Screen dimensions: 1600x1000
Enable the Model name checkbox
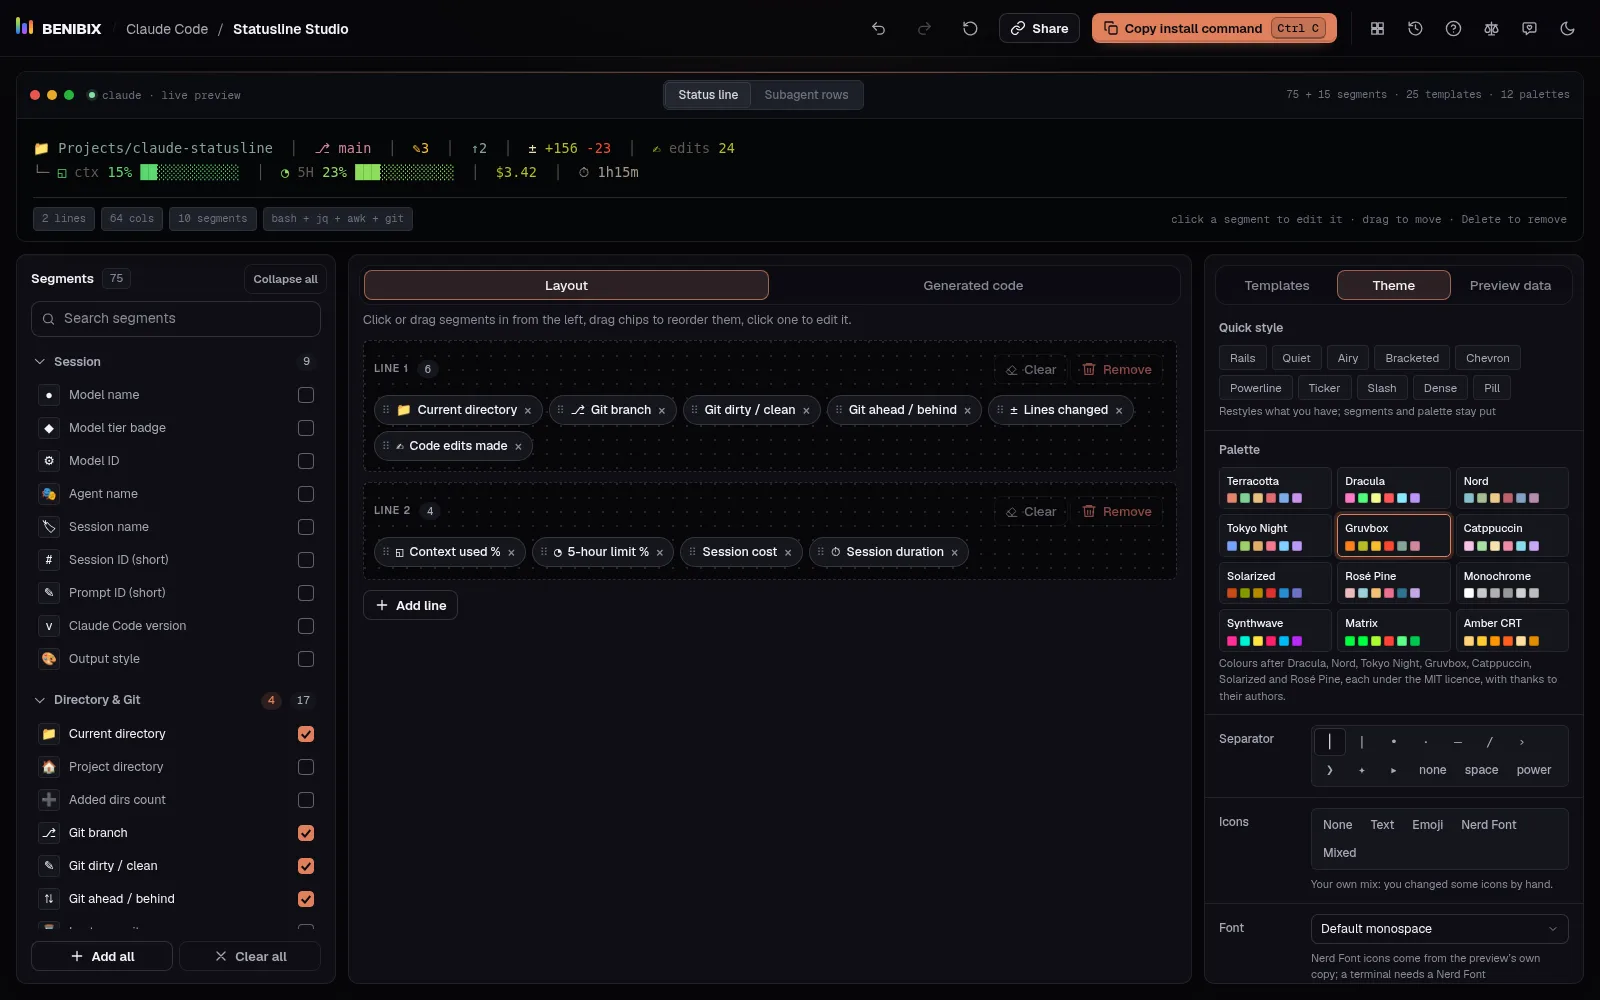pyautogui.click(x=306, y=395)
